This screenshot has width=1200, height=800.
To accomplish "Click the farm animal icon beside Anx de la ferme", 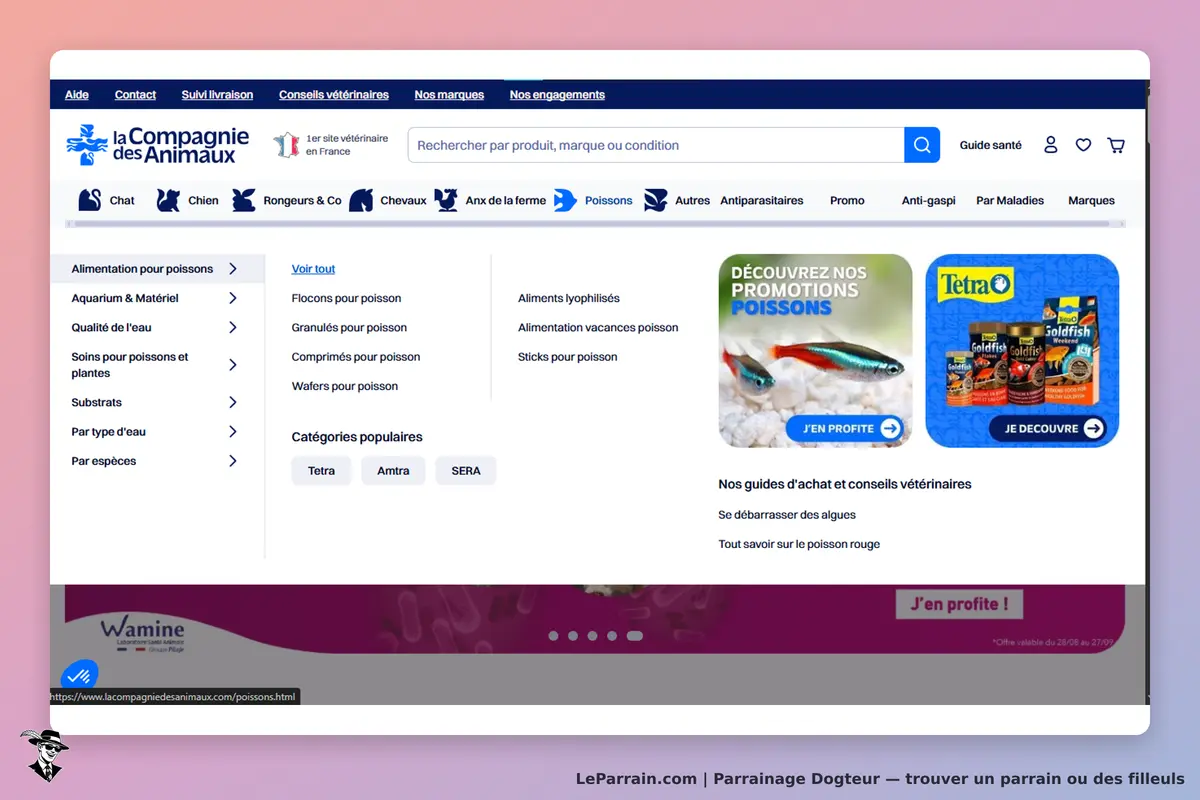I will (446, 200).
